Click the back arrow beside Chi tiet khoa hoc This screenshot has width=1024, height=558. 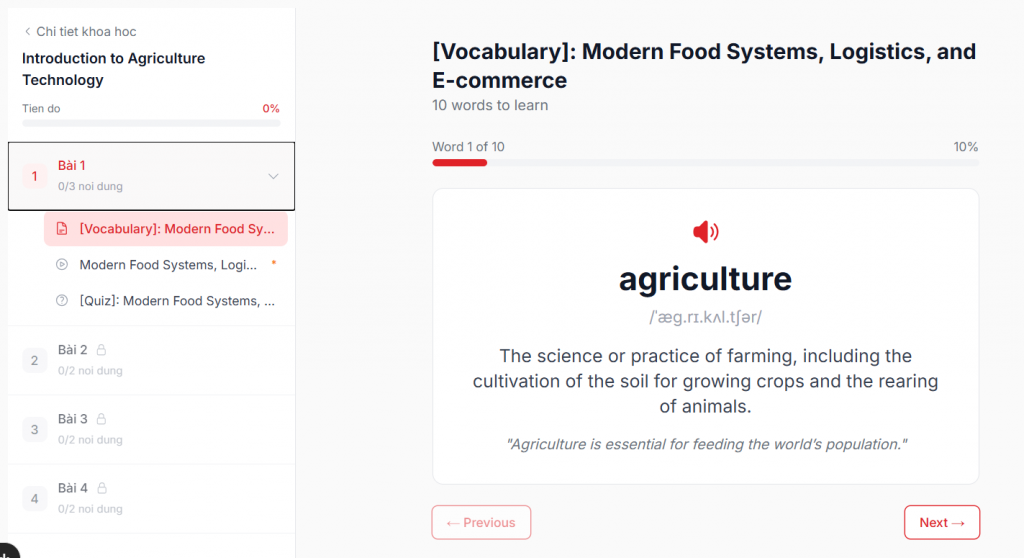(27, 32)
